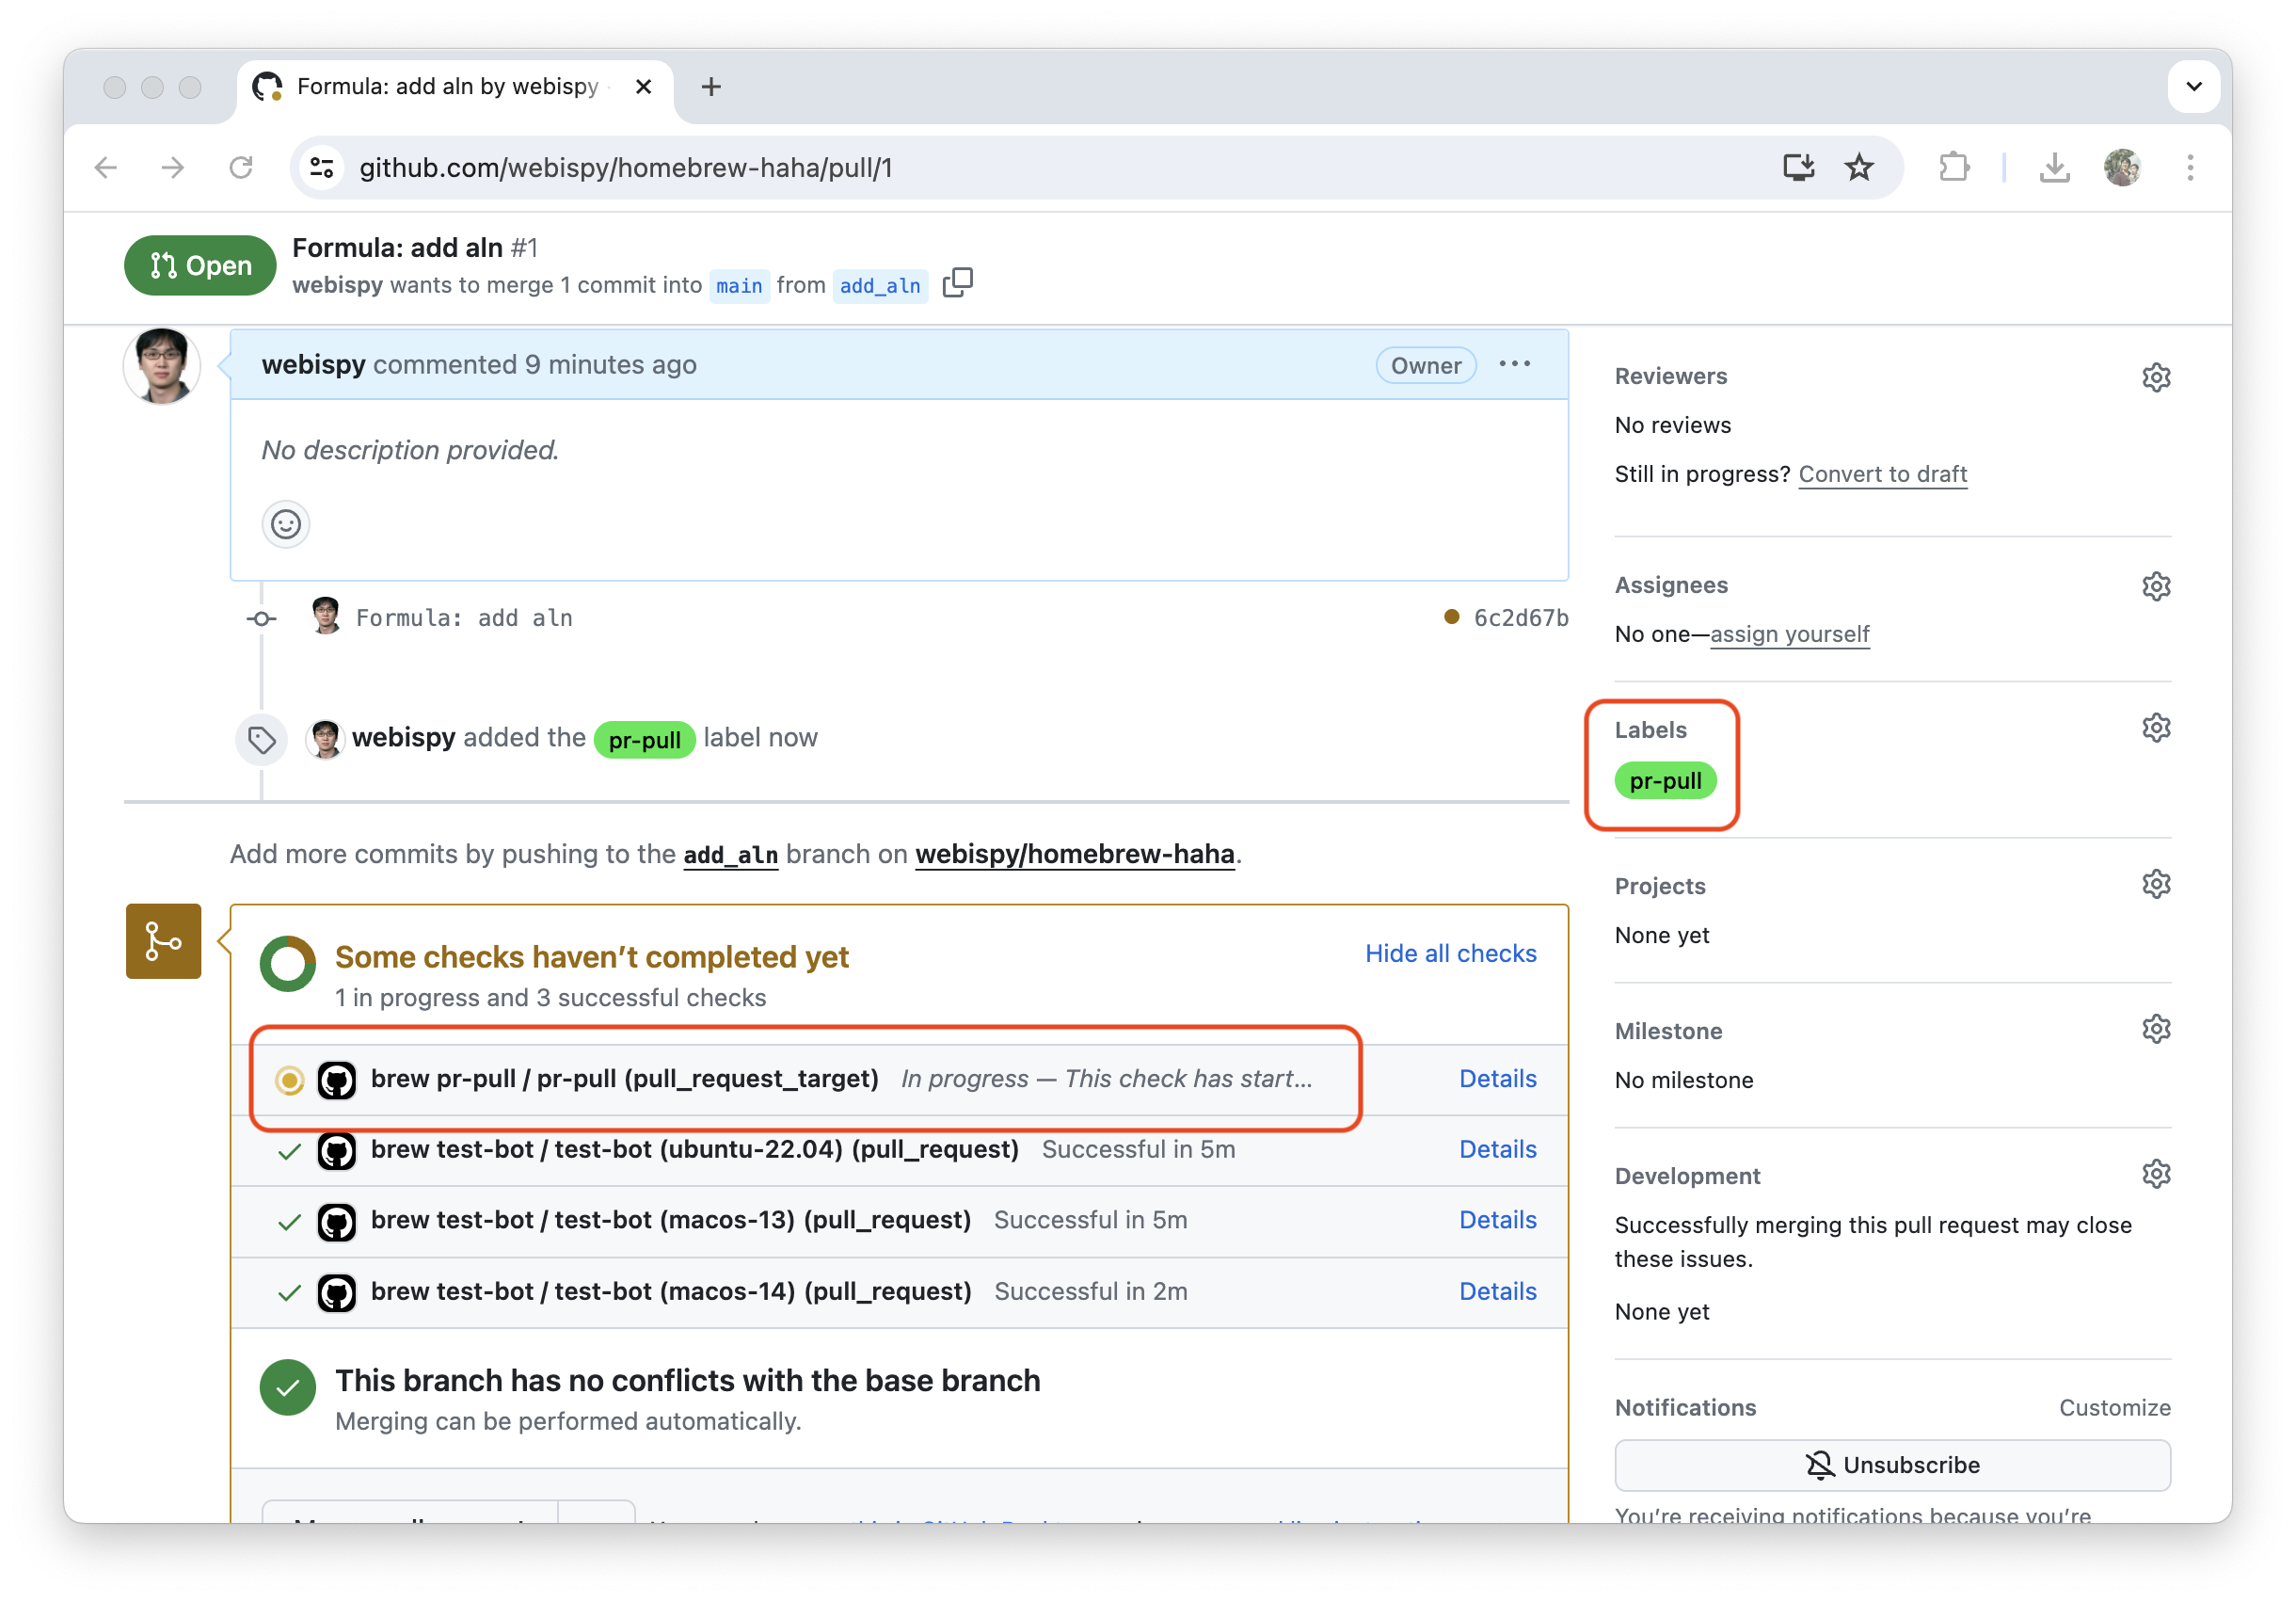Go back with the browser back arrow
The height and width of the screenshot is (1602, 2296).
[x=106, y=167]
